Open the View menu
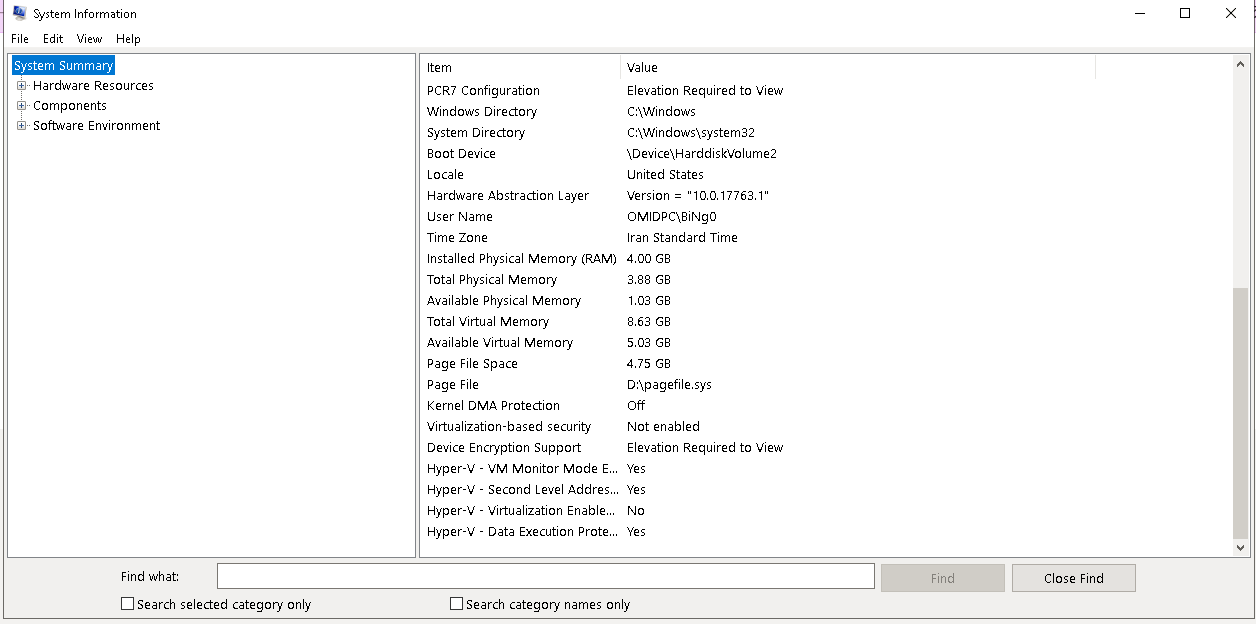This screenshot has height=624, width=1256. [x=90, y=39]
